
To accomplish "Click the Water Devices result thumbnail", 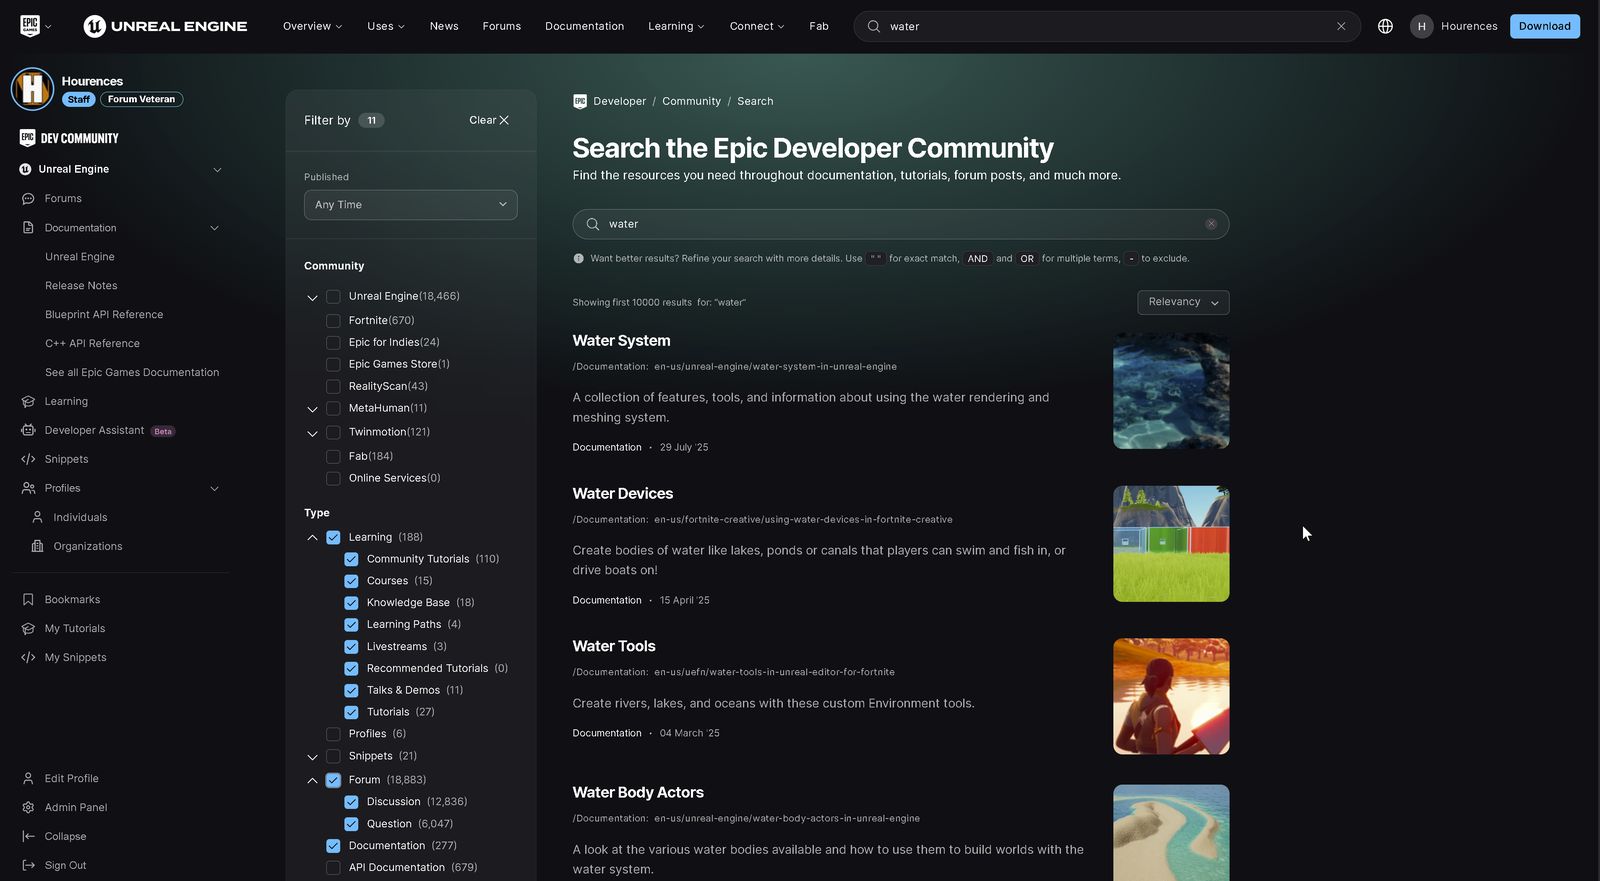I will (x=1171, y=544).
